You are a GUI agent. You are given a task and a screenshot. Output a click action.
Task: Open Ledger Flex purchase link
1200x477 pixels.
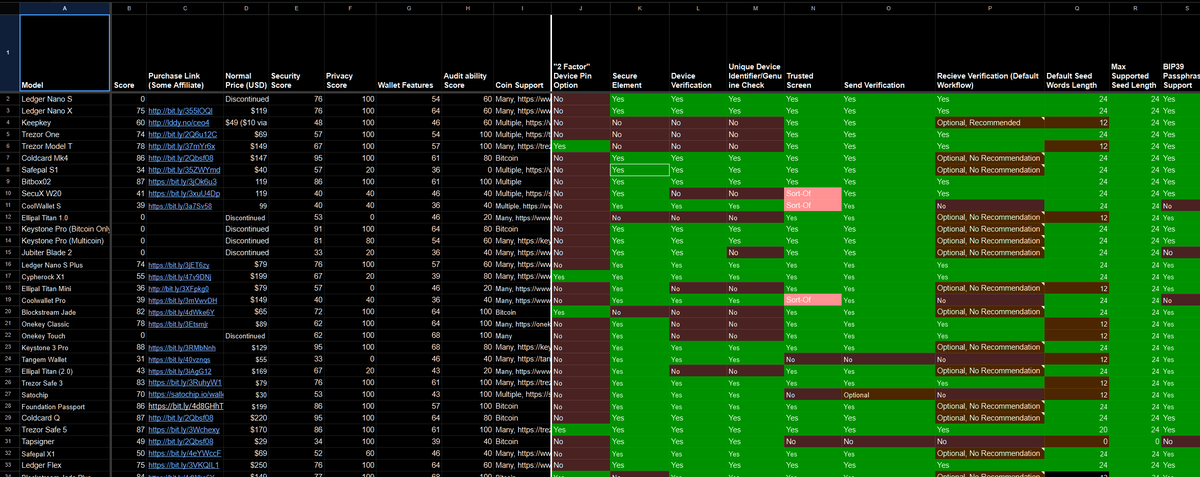coord(182,466)
